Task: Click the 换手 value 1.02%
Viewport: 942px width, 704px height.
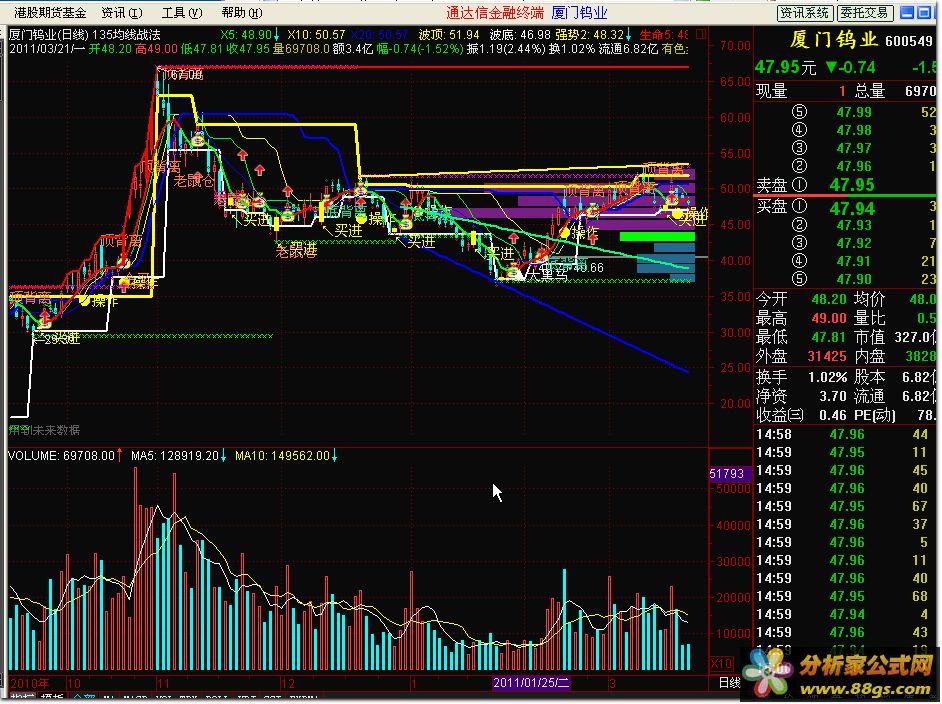Action: click(827, 377)
